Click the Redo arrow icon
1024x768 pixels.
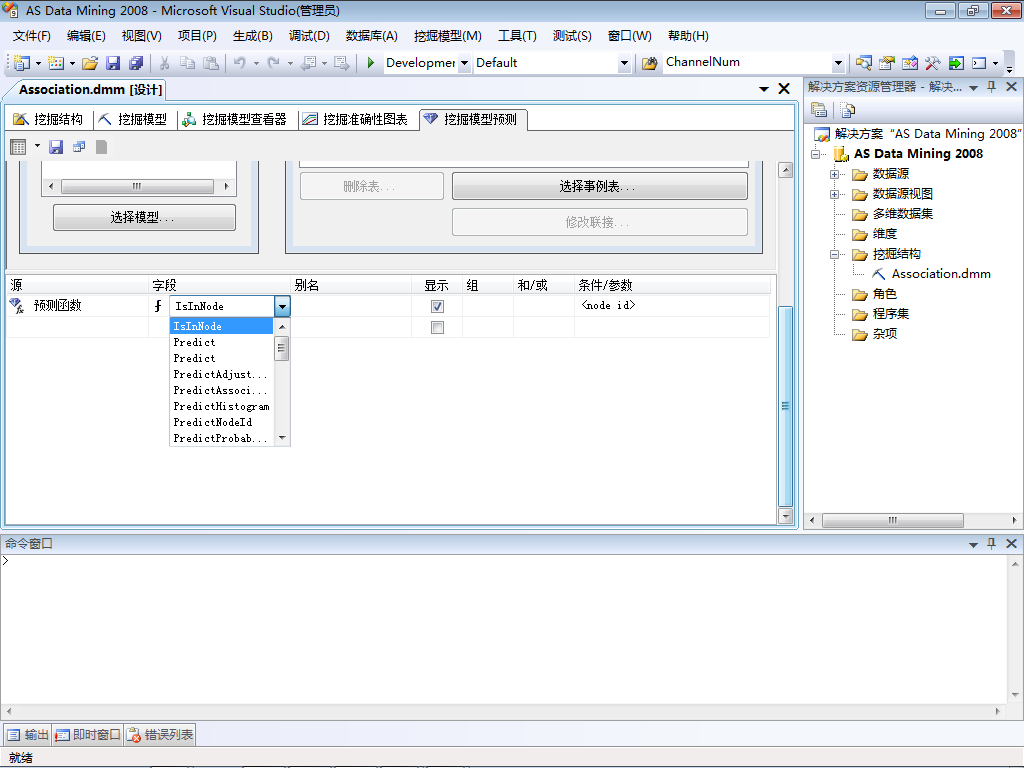click(x=274, y=63)
